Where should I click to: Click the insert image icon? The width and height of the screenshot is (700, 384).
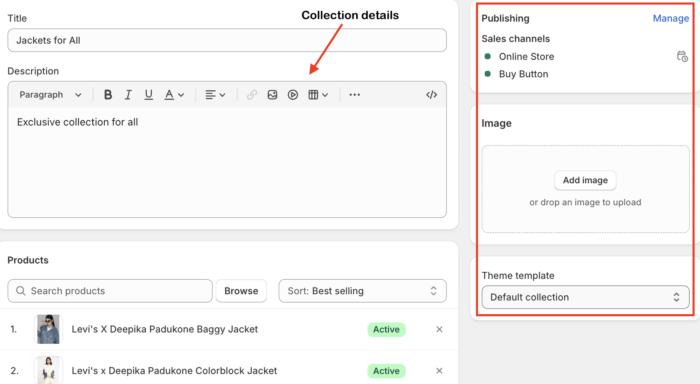(272, 95)
